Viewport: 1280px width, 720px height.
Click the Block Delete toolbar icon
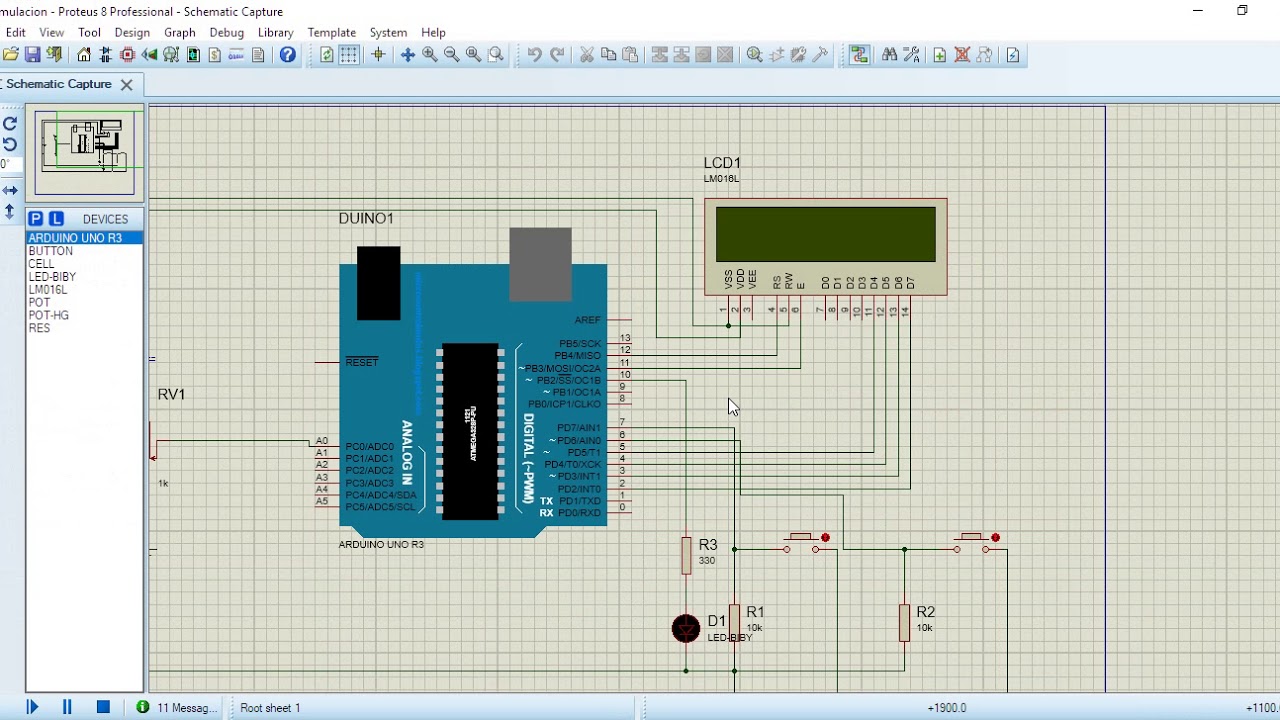[725, 55]
